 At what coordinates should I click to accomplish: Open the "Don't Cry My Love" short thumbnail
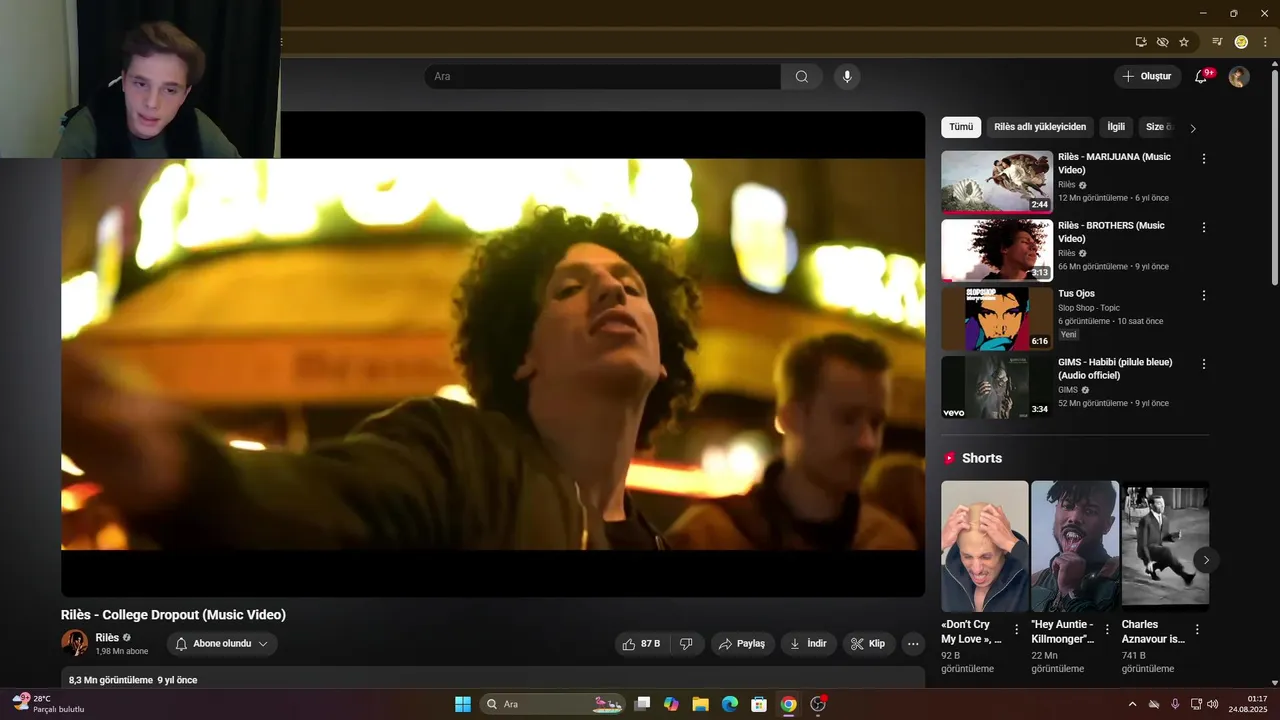click(x=985, y=546)
